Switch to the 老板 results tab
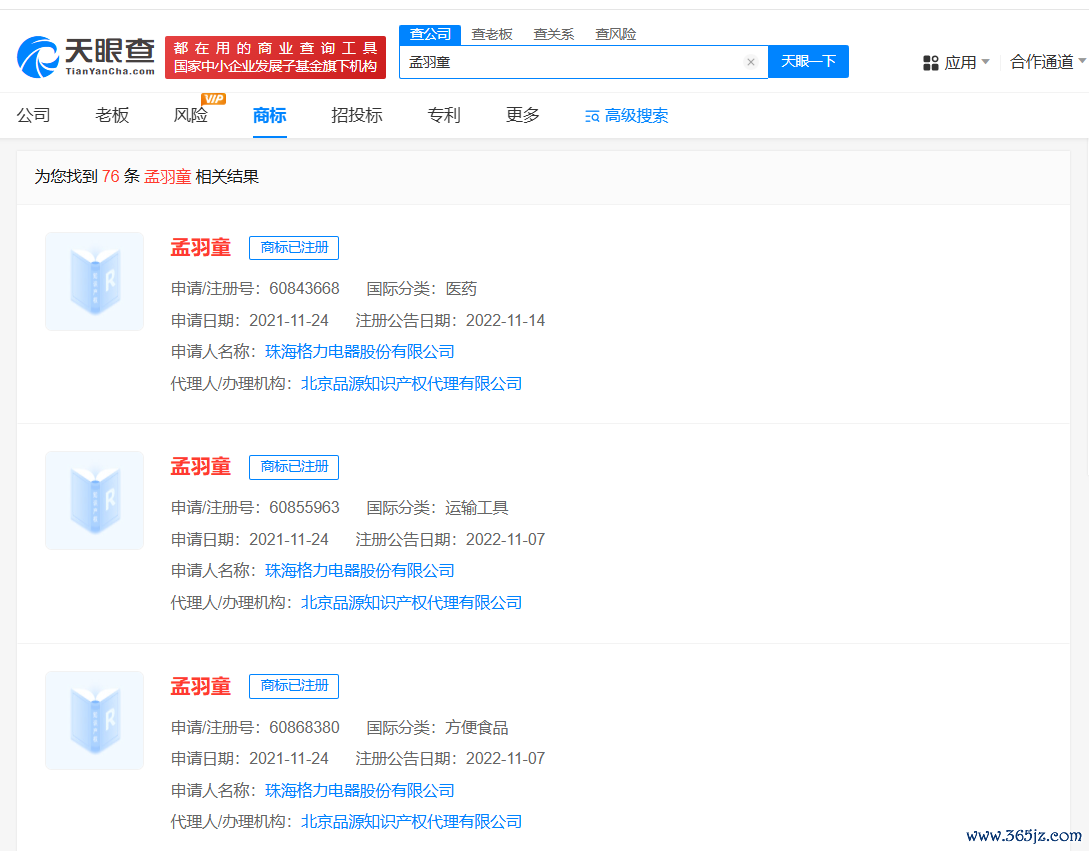Viewport: 1089px width, 851px height. 112,115
